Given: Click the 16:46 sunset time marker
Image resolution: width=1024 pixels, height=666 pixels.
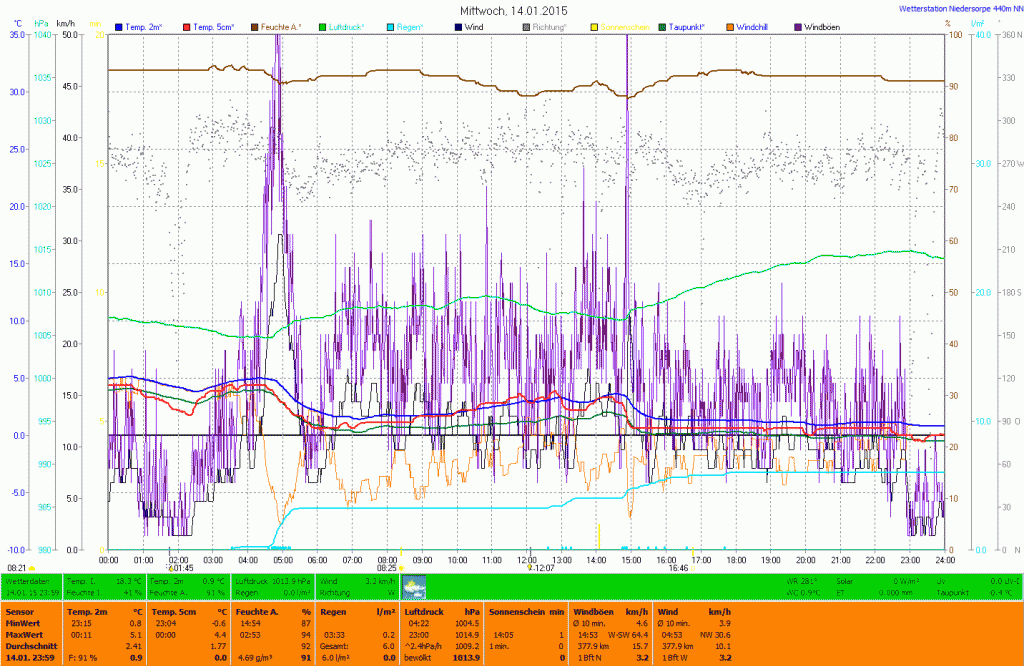Looking at the screenshot, I should point(678,568).
